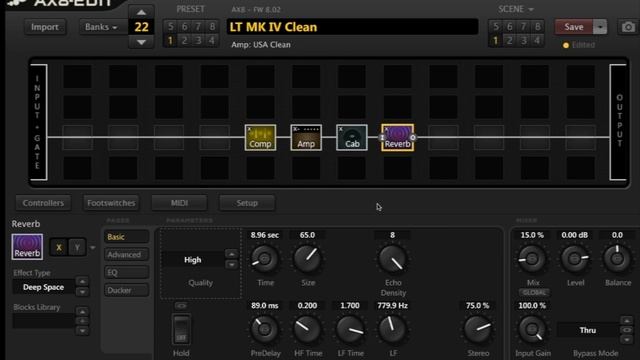Click the Blocks Library down arrow
640x360 pixels.
(x=82, y=330)
